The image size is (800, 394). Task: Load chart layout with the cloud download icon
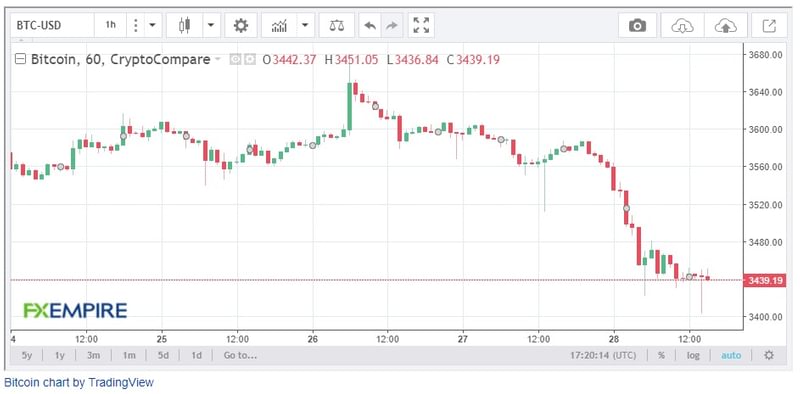[682, 25]
